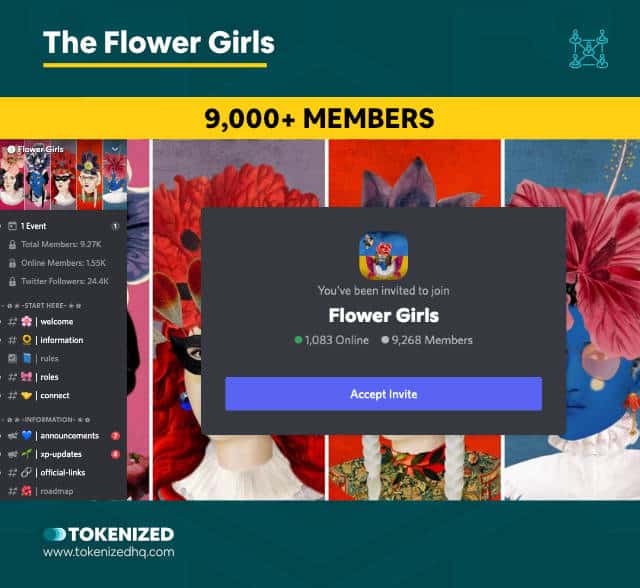Image resolution: width=640 pixels, height=588 pixels.
Task: Click the 1 Event calendar icon
Action: pos(13,226)
